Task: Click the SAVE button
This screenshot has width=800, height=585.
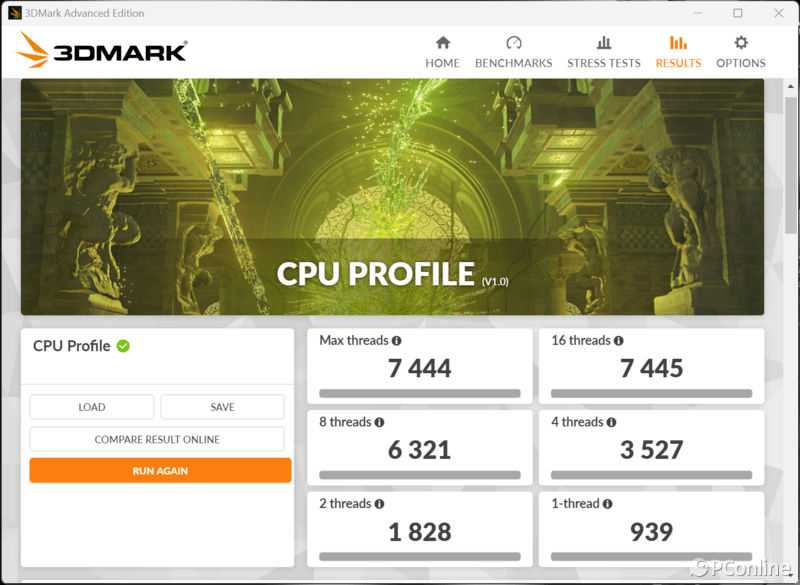Action: [x=222, y=407]
